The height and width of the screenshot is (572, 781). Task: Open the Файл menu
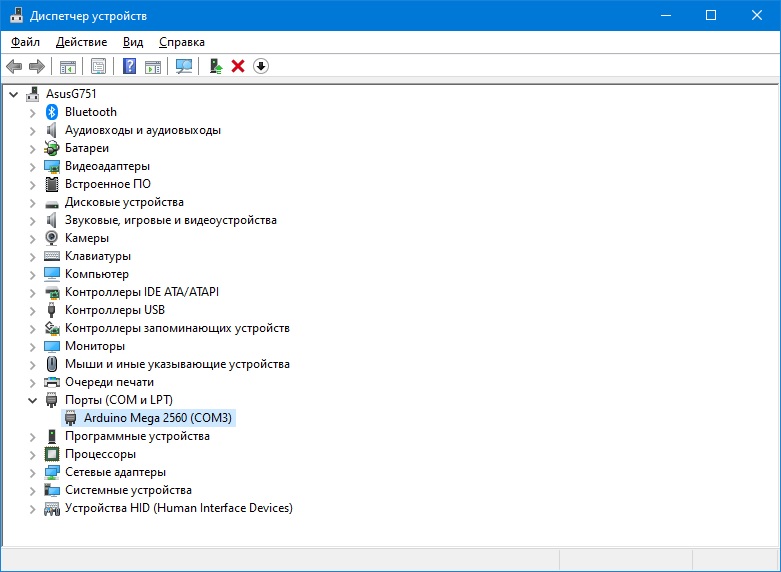click(x=25, y=42)
